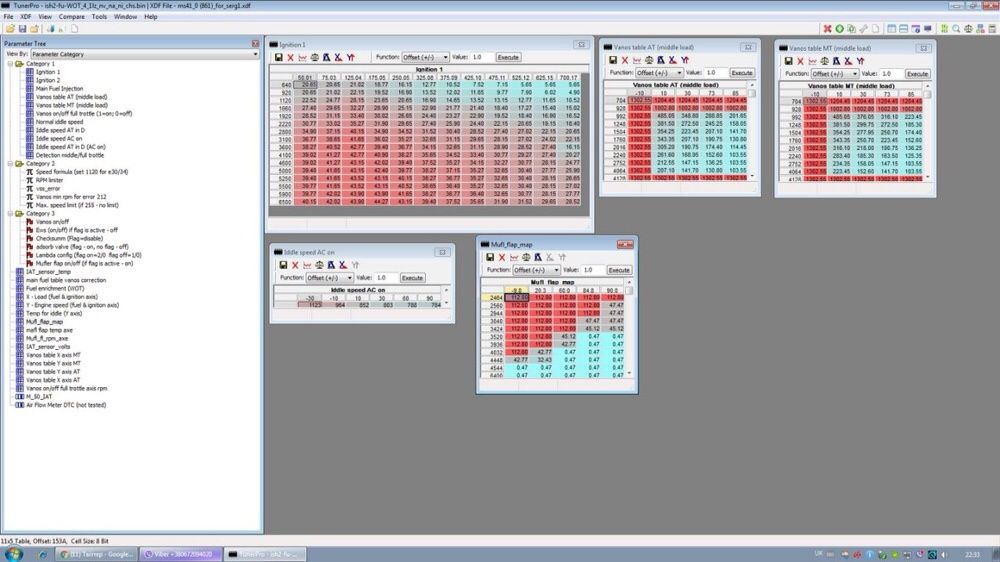The height and width of the screenshot is (562, 1000).
Task: Click the Y axis icon in Vanos table AT toolbar
Action: (684, 60)
